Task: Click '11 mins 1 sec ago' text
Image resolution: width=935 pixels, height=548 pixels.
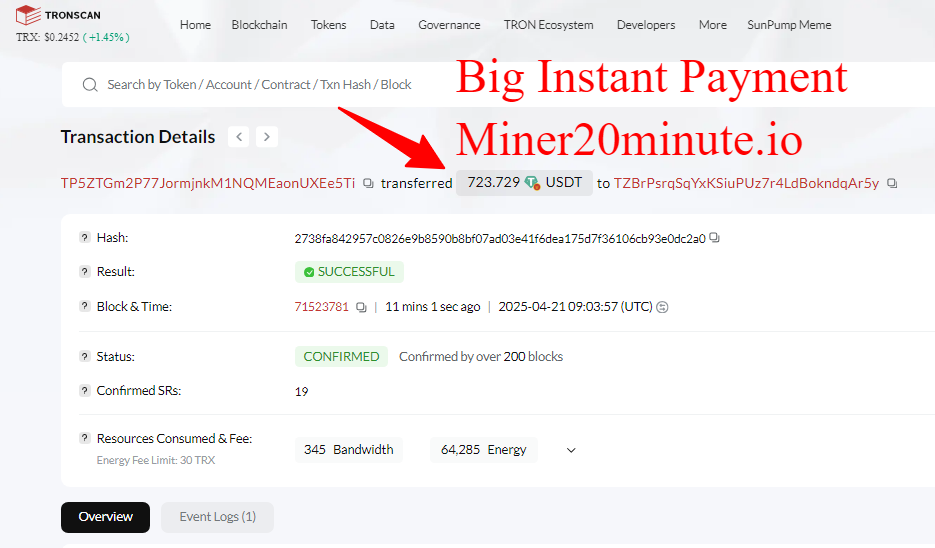Action: click(x=432, y=306)
